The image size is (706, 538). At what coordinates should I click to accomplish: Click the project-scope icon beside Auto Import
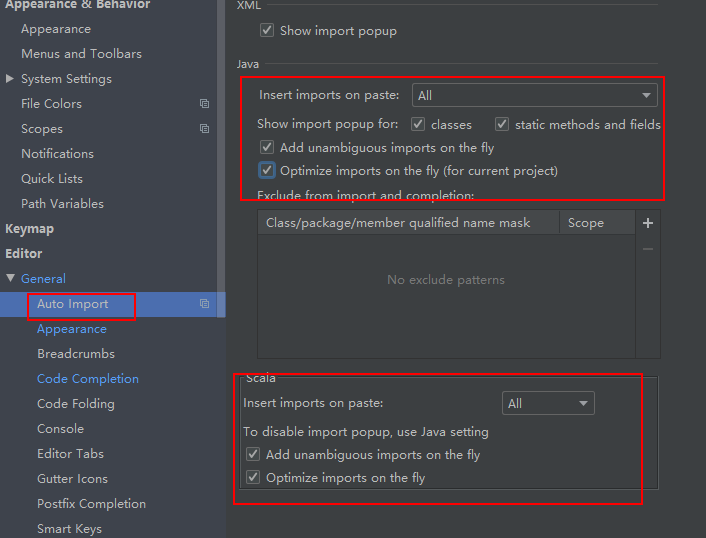tap(204, 304)
